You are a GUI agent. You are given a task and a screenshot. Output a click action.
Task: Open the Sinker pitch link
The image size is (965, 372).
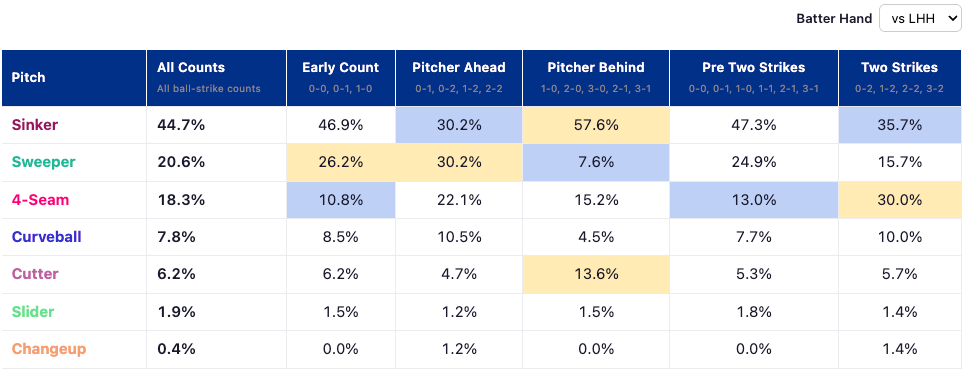click(x=35, y=125)
